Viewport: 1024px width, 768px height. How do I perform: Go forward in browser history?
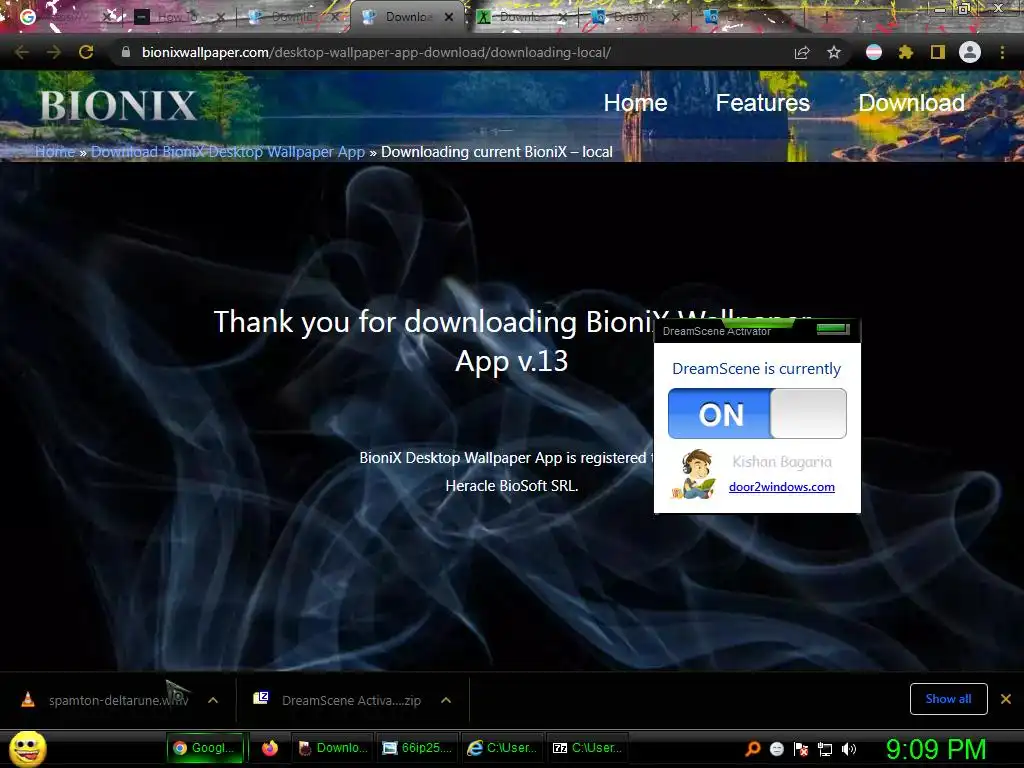click(54, 52)
